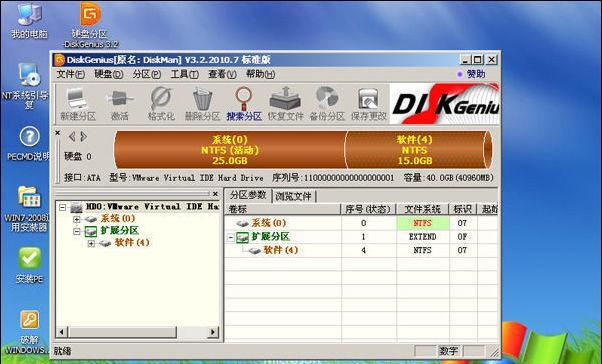Select 系统(0) in the left tree
Screen dimensions: 602x364
(118, 219)
